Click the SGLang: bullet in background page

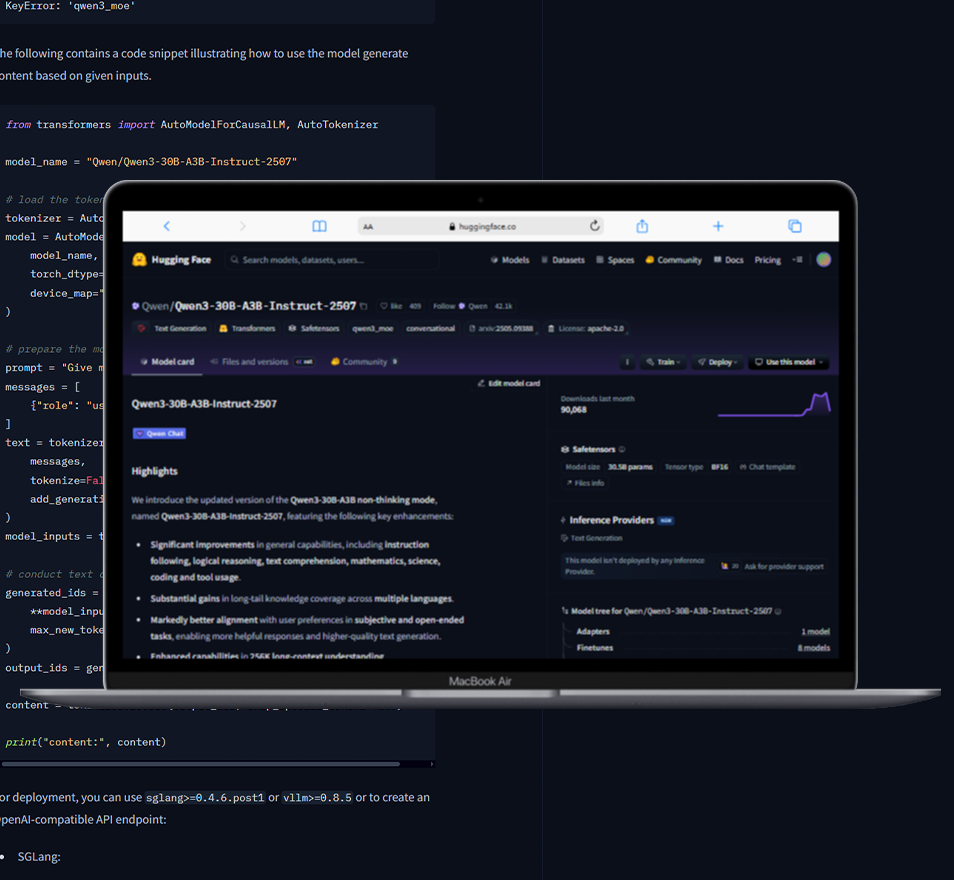(39, 857)
